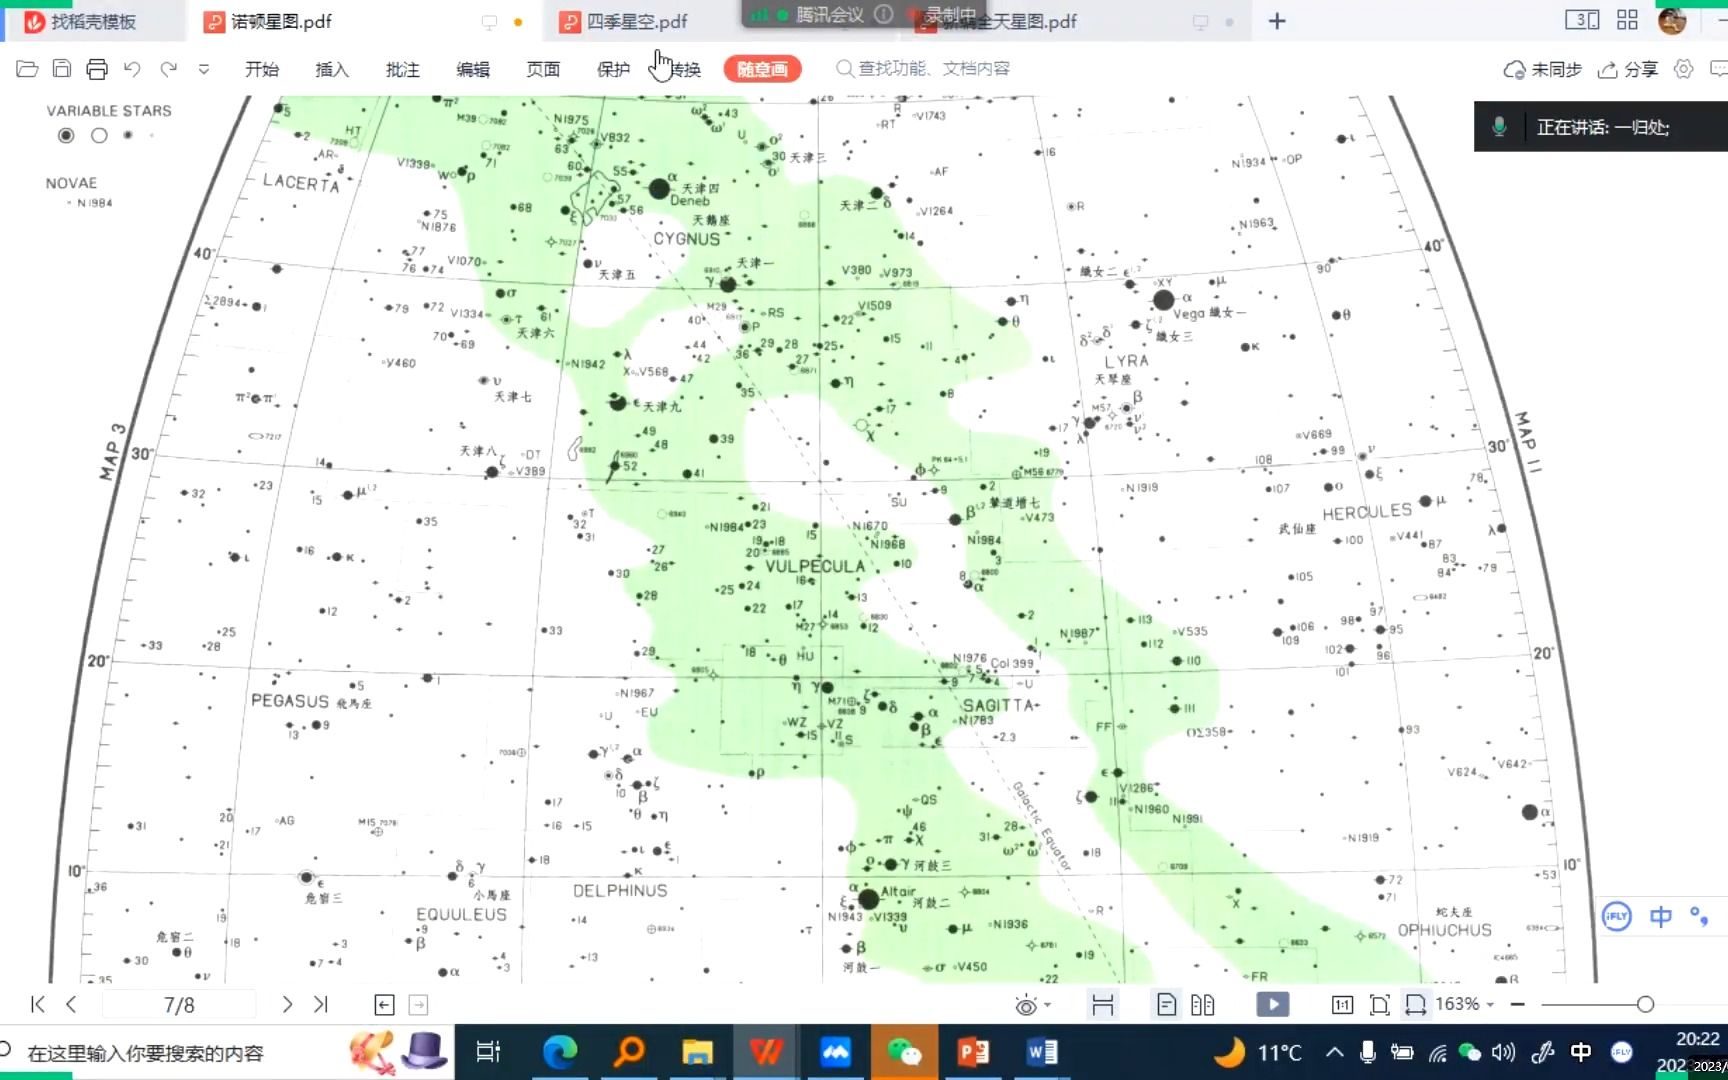Set actual size 1:1 zoom
This screenshot has height=1080, width=1728.
click(x=1342, y=1005)
